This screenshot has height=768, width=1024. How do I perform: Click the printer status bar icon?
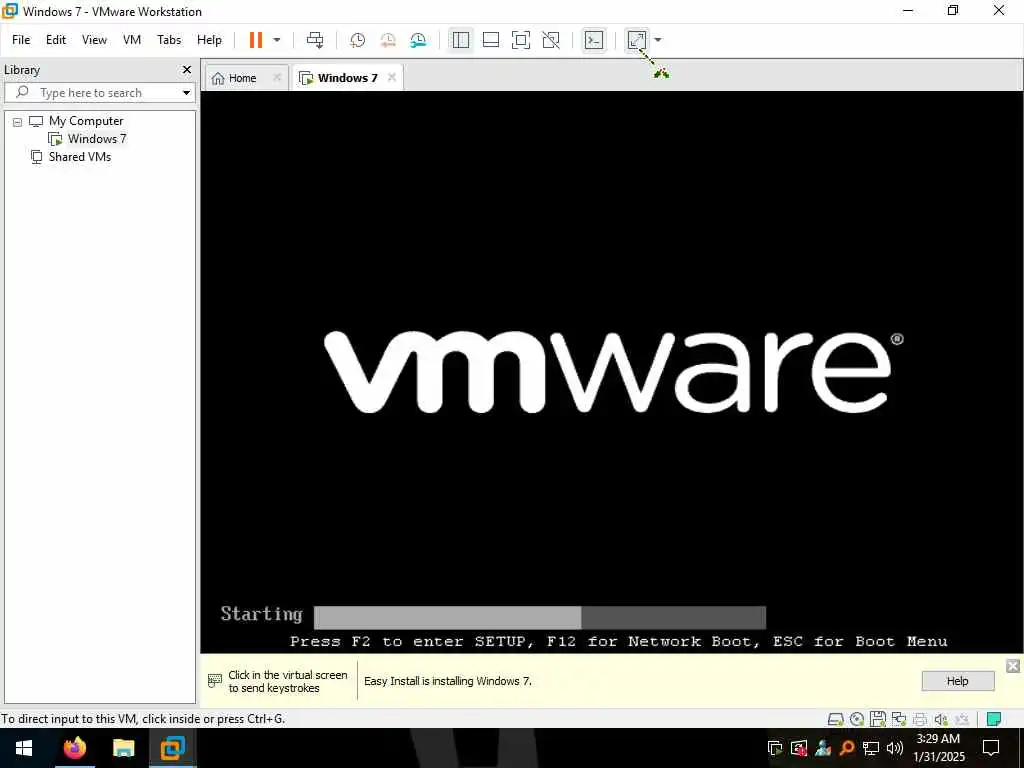[x=920, y=719]
